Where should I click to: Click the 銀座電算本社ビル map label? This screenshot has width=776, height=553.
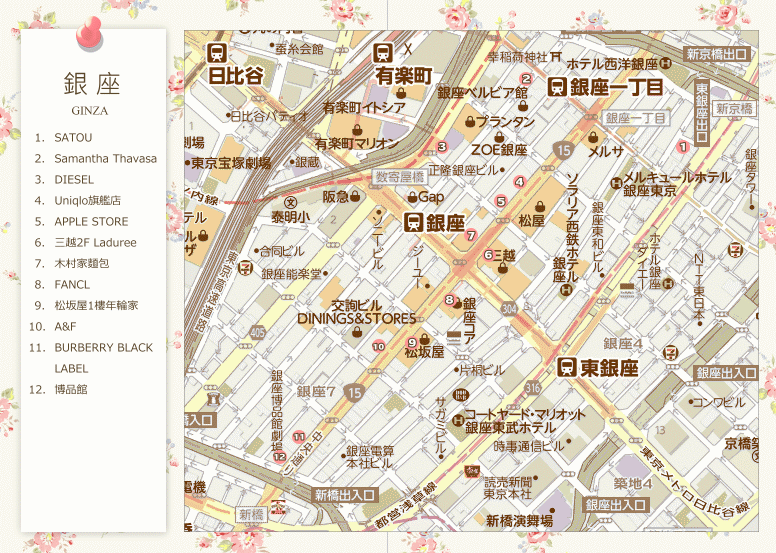pos(369,457)
